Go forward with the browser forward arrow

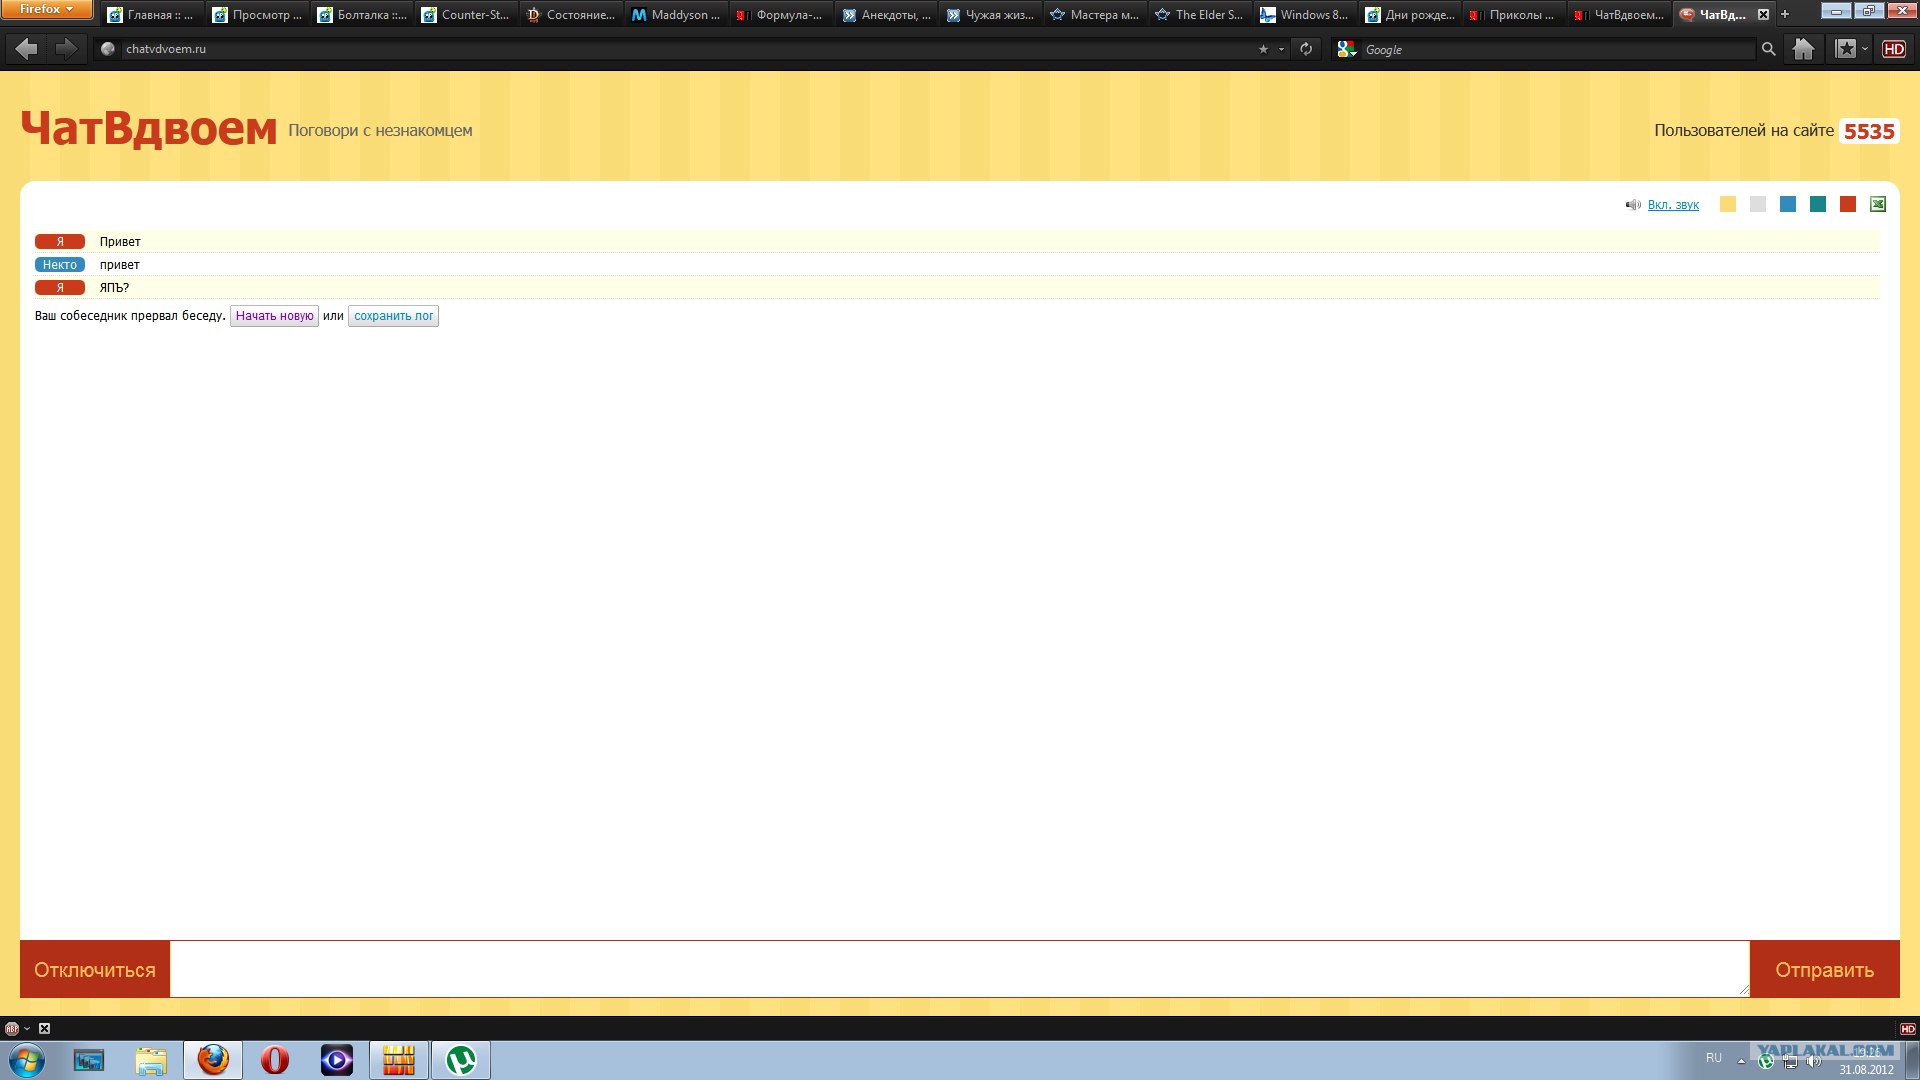(66, 49)
